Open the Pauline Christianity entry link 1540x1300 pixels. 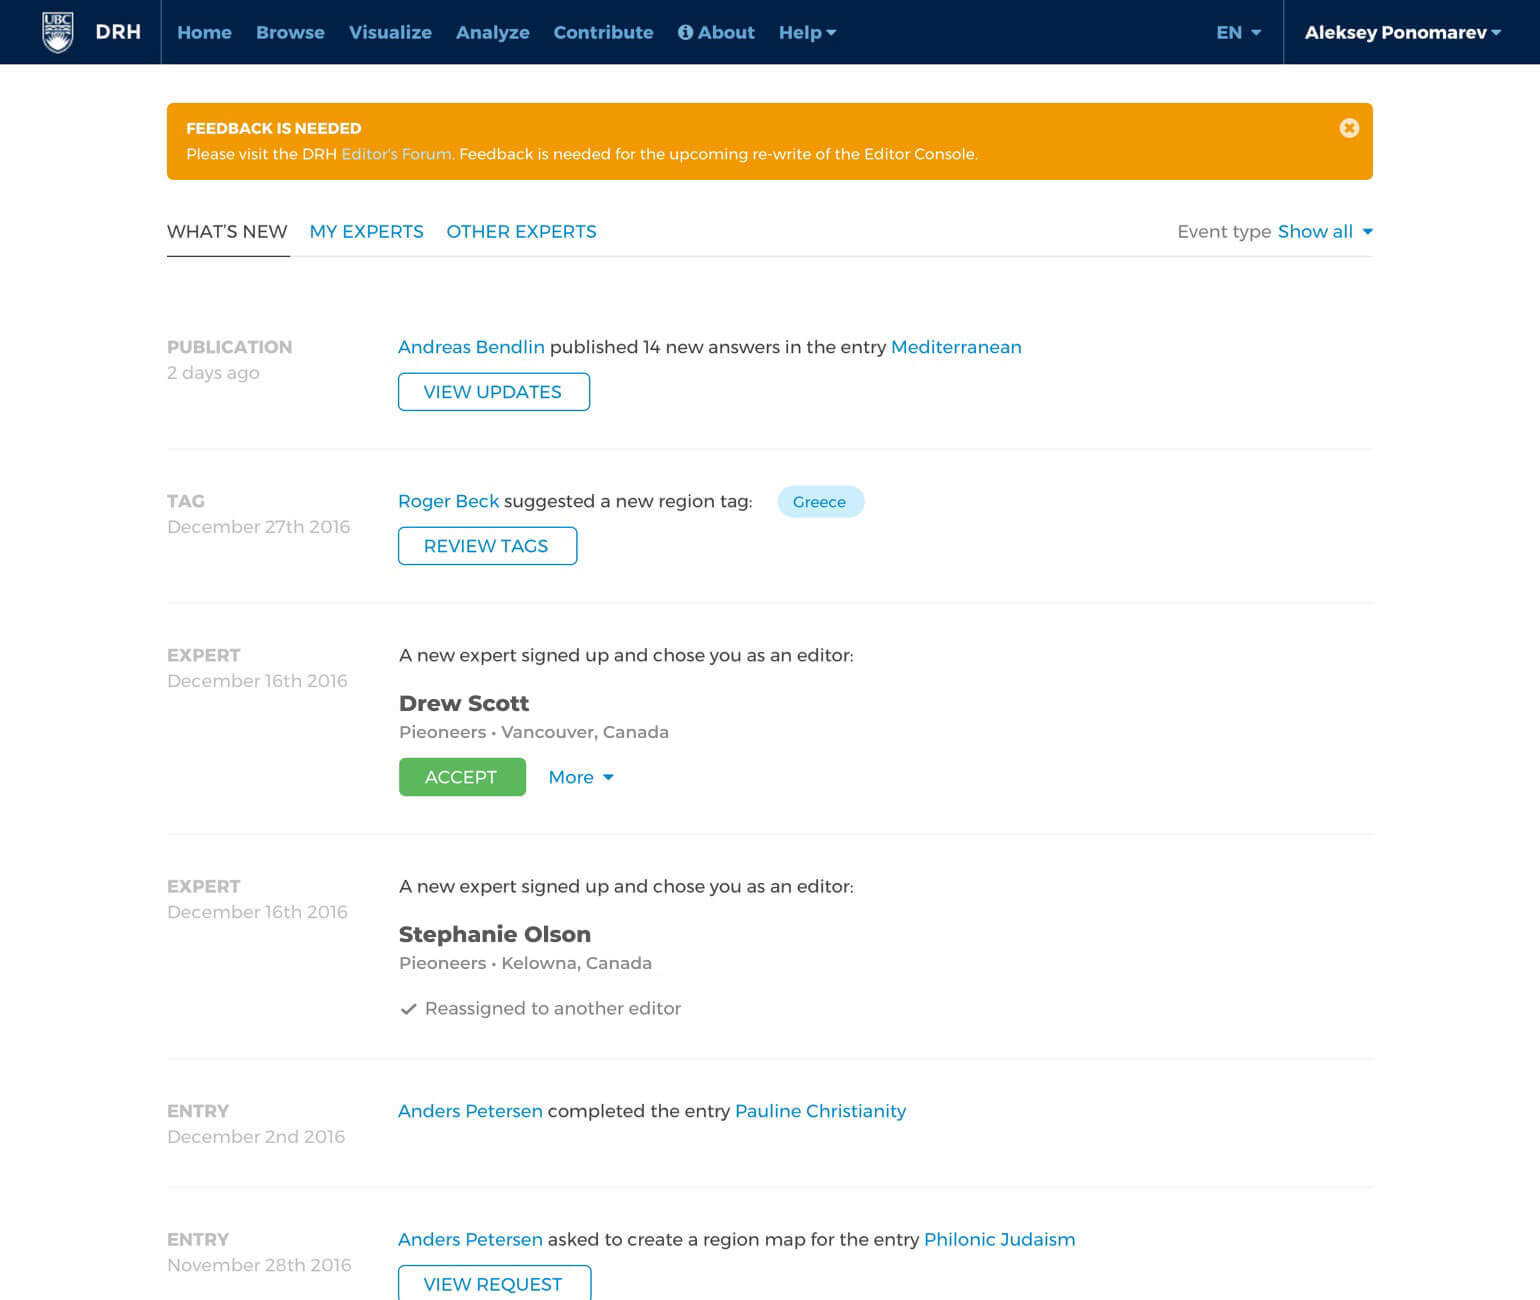820,1111
